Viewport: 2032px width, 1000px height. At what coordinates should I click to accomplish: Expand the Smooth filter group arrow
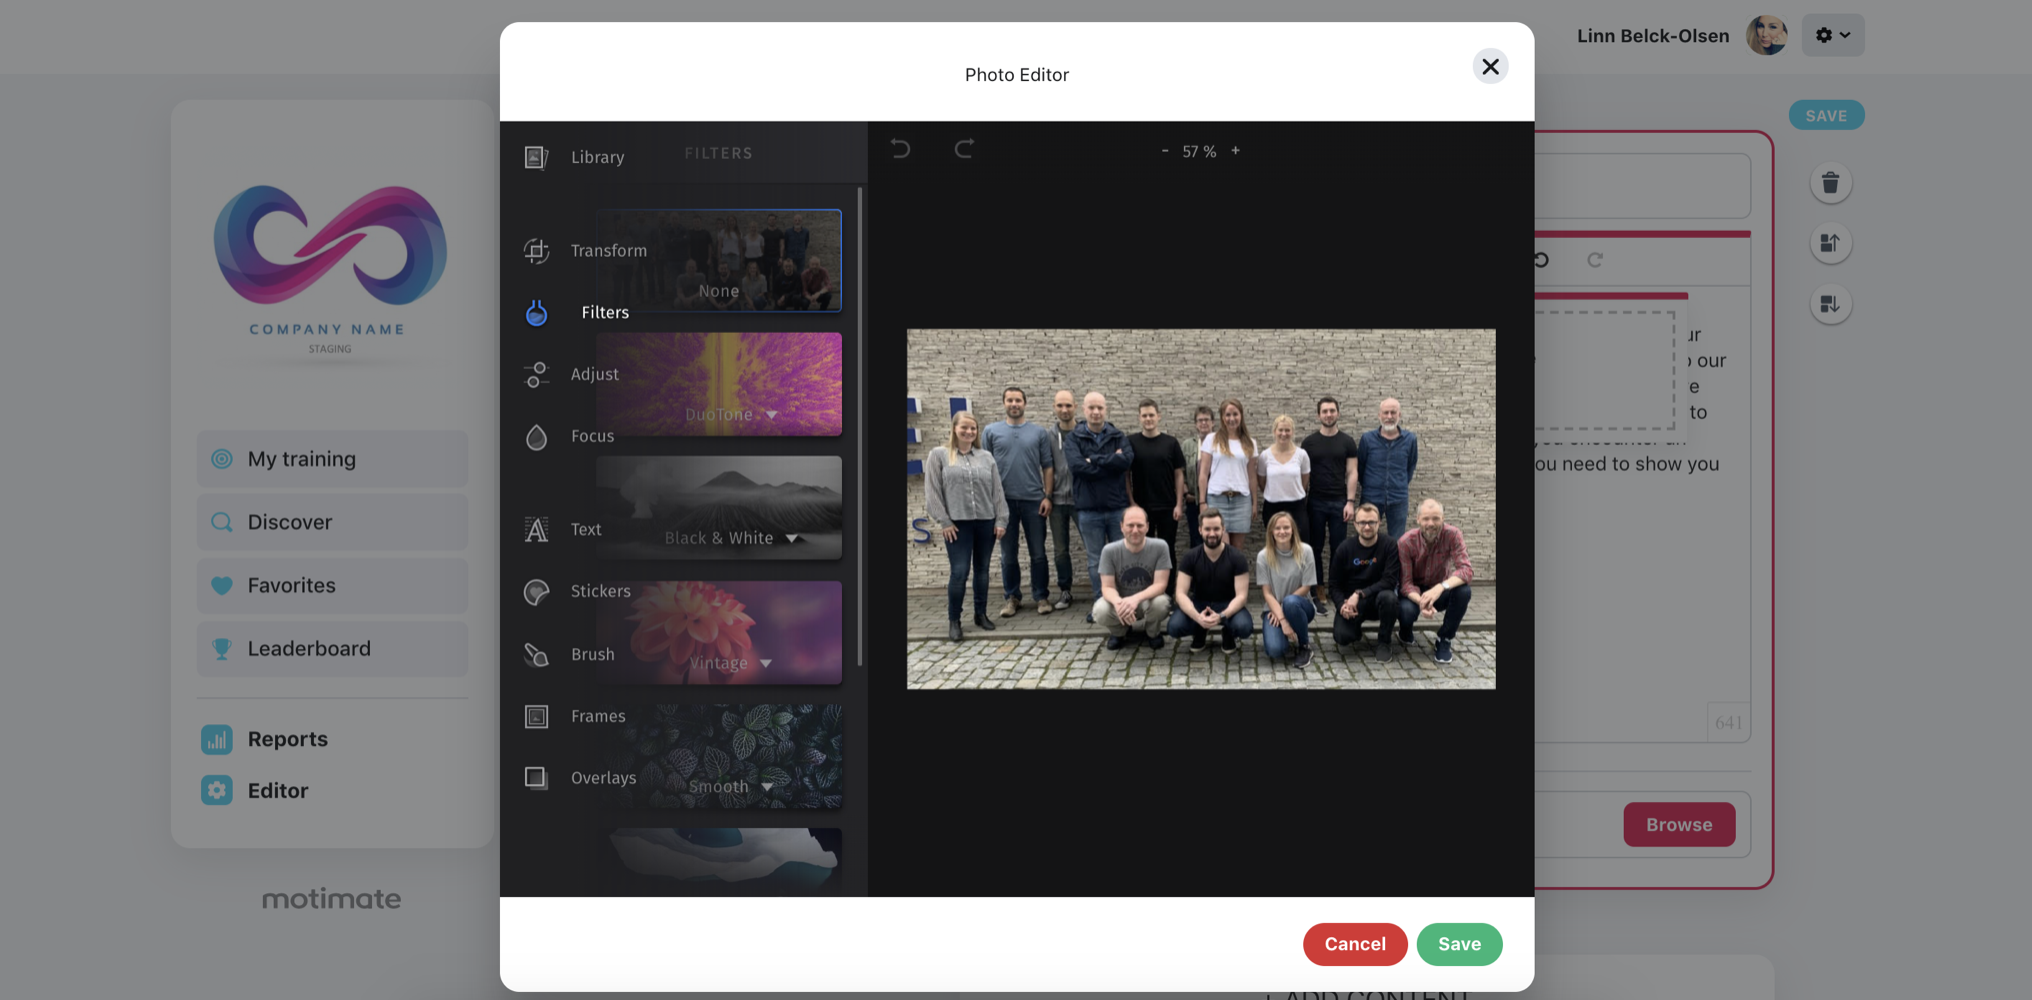[x=767, y=788]
